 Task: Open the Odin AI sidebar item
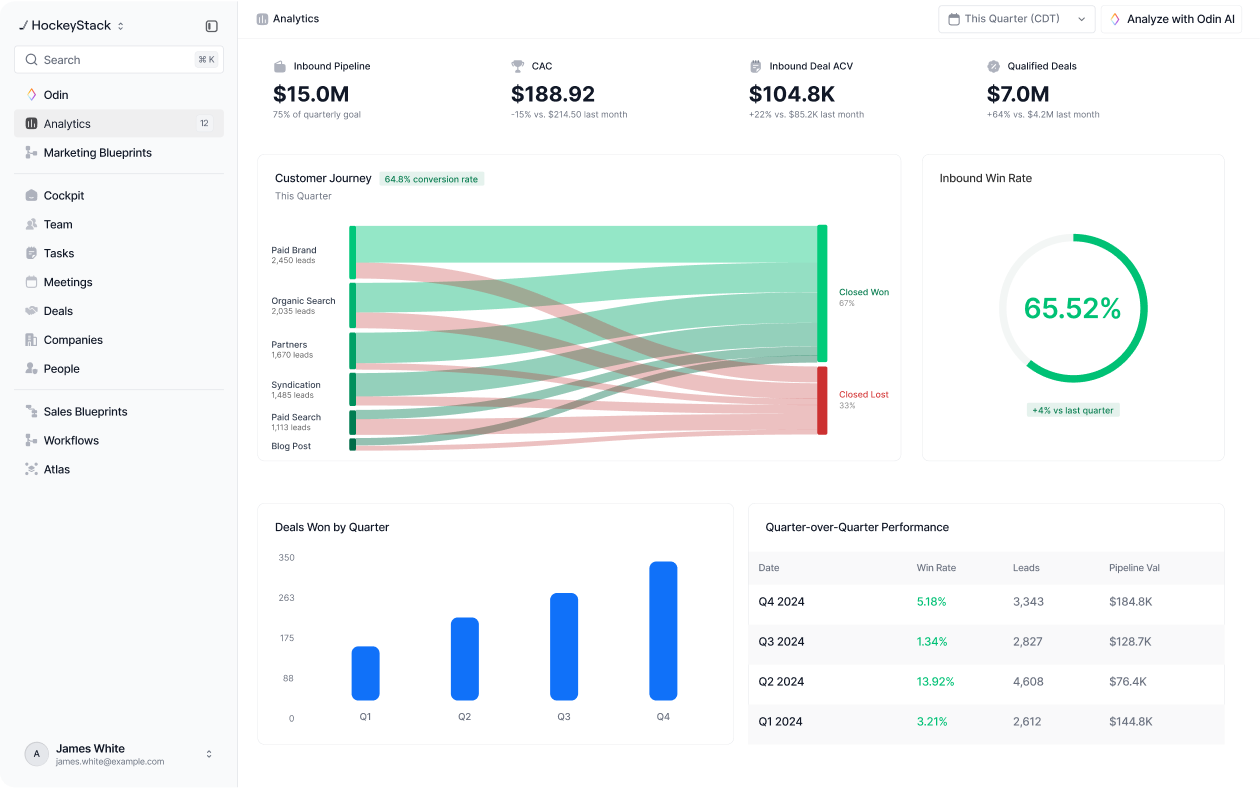point(119,95)
